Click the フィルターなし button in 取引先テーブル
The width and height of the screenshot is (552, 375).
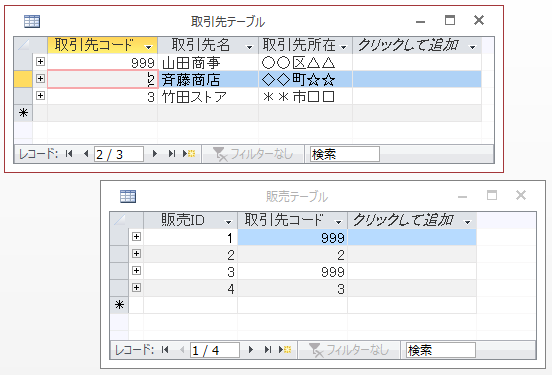(x=253, y=154)
